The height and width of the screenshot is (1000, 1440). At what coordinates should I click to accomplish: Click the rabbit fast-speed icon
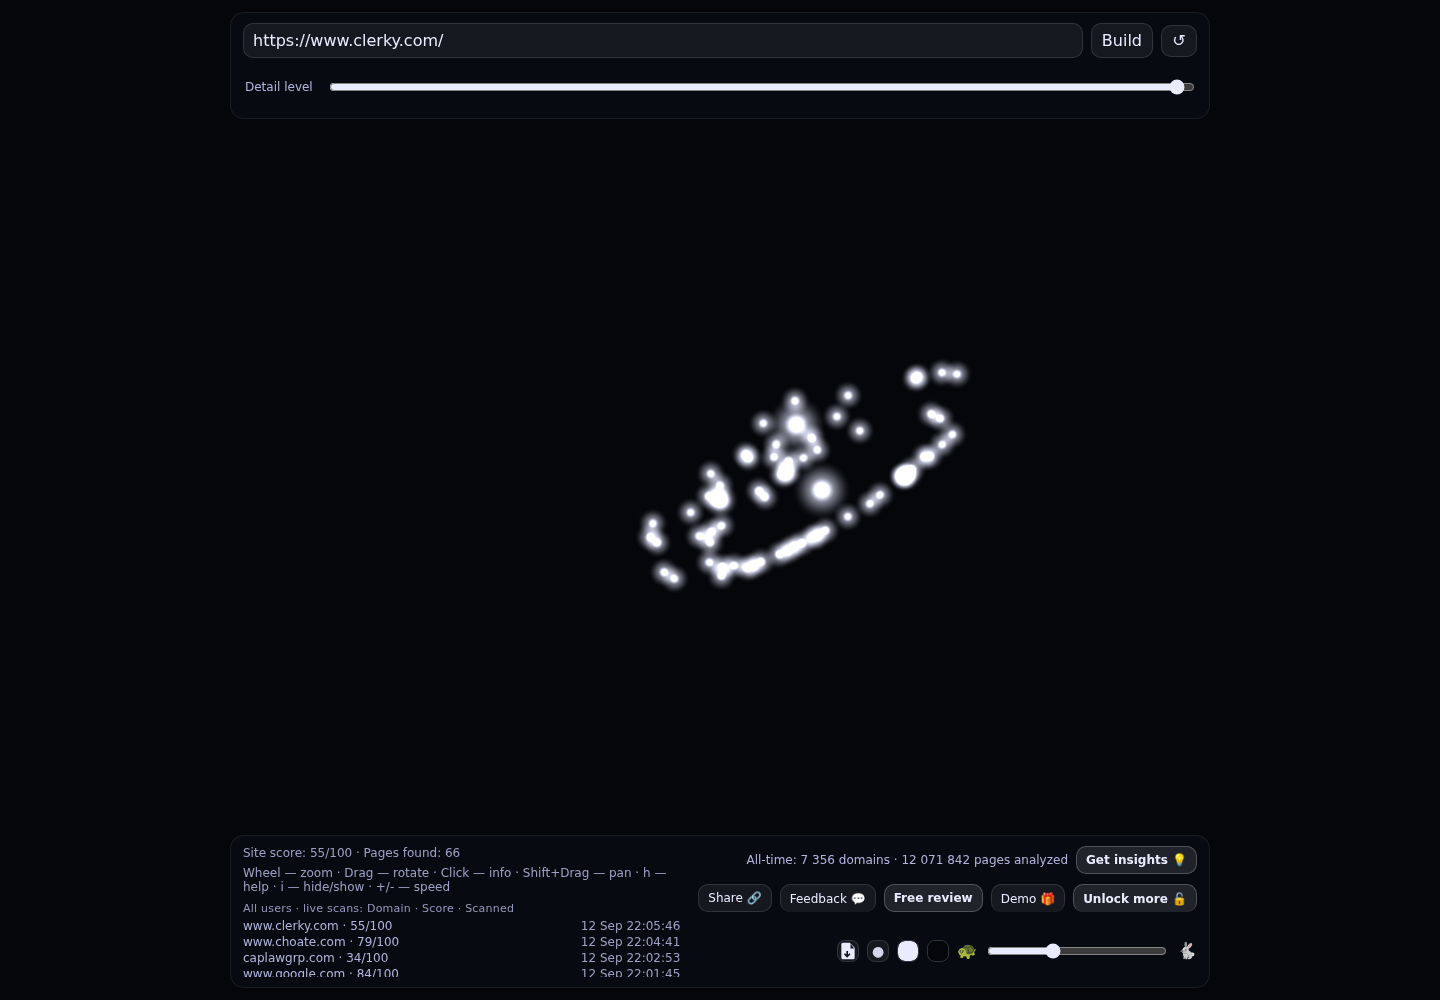(1187, 951)
